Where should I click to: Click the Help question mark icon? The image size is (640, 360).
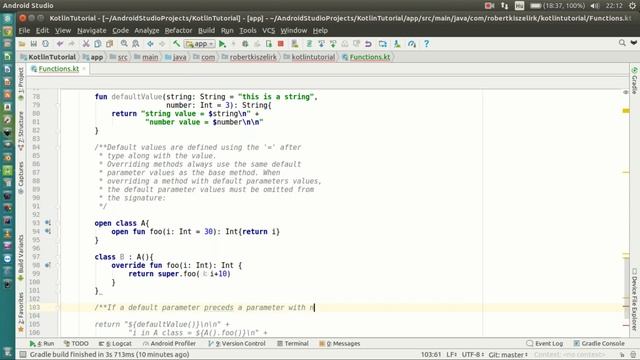[x=427, y=44]
